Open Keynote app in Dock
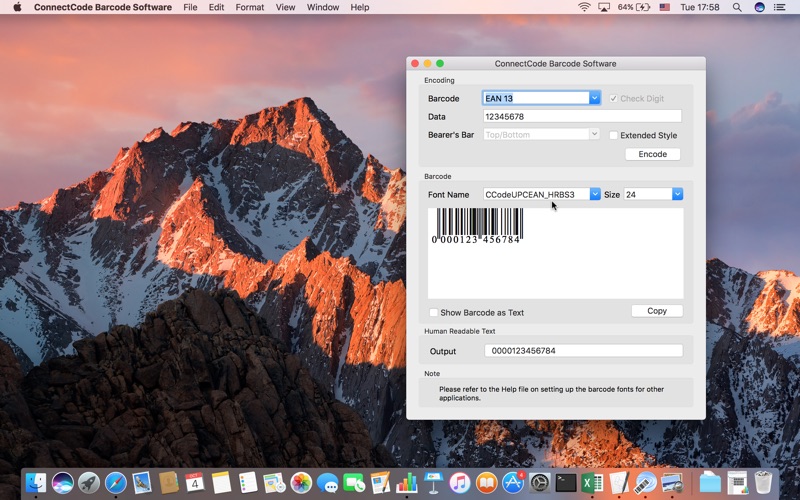 pos(434,483)
